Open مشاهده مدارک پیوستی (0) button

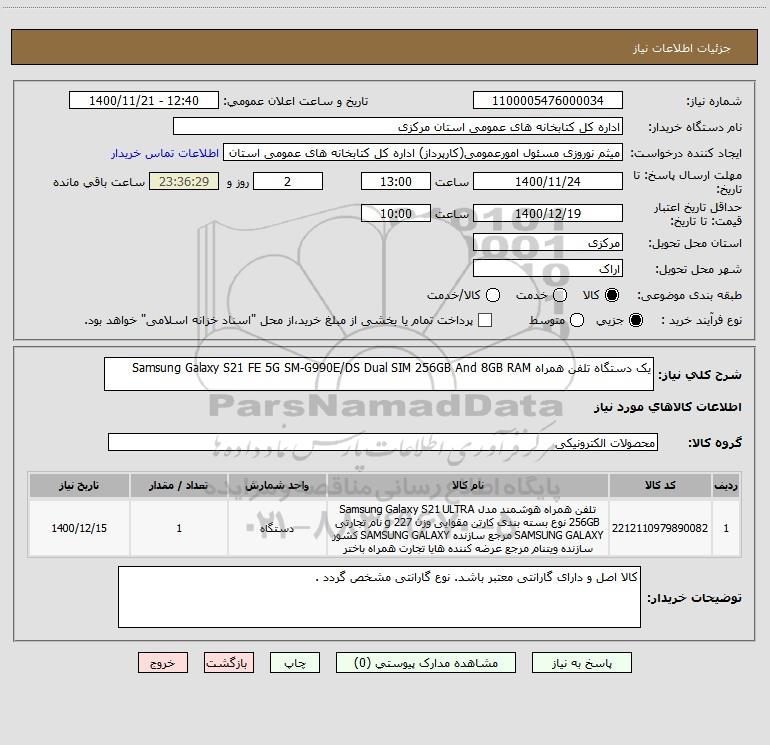[426, 663]
